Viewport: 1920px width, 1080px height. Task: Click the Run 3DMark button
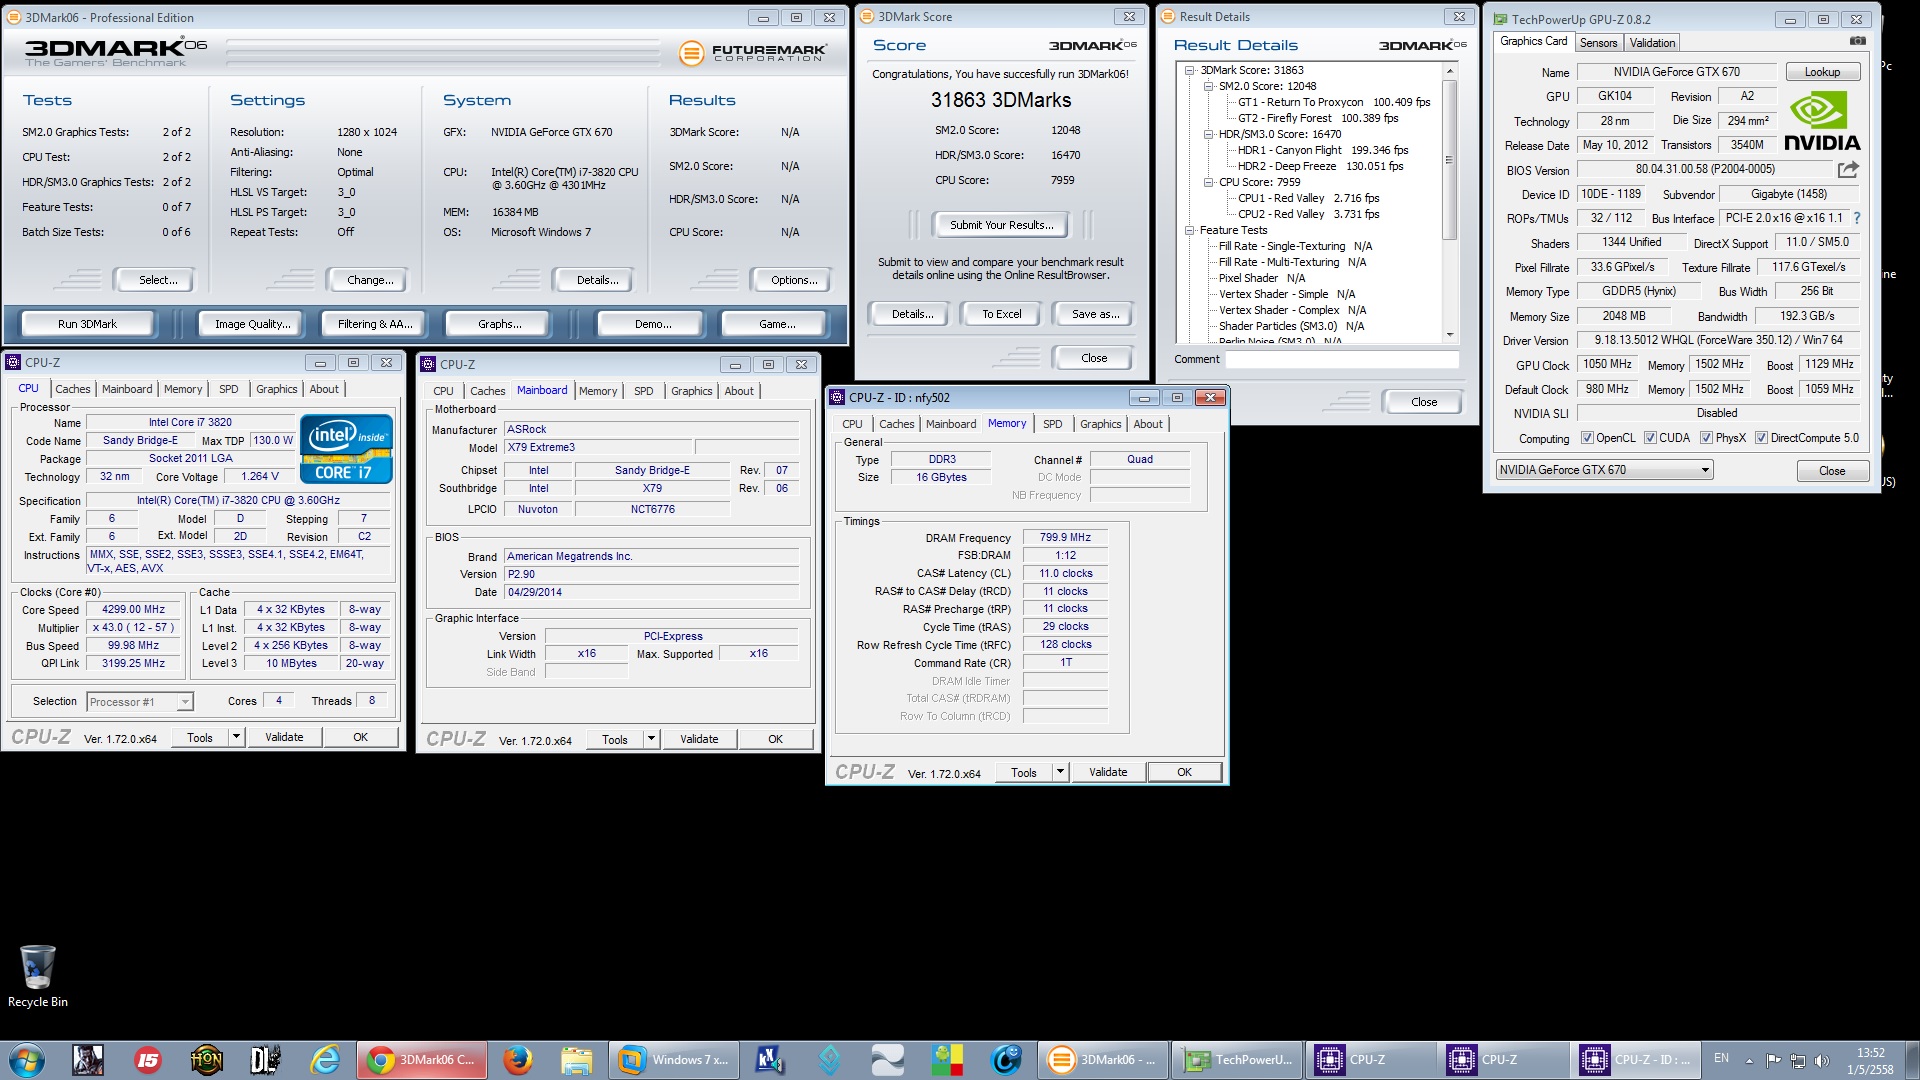pos(87,324)
